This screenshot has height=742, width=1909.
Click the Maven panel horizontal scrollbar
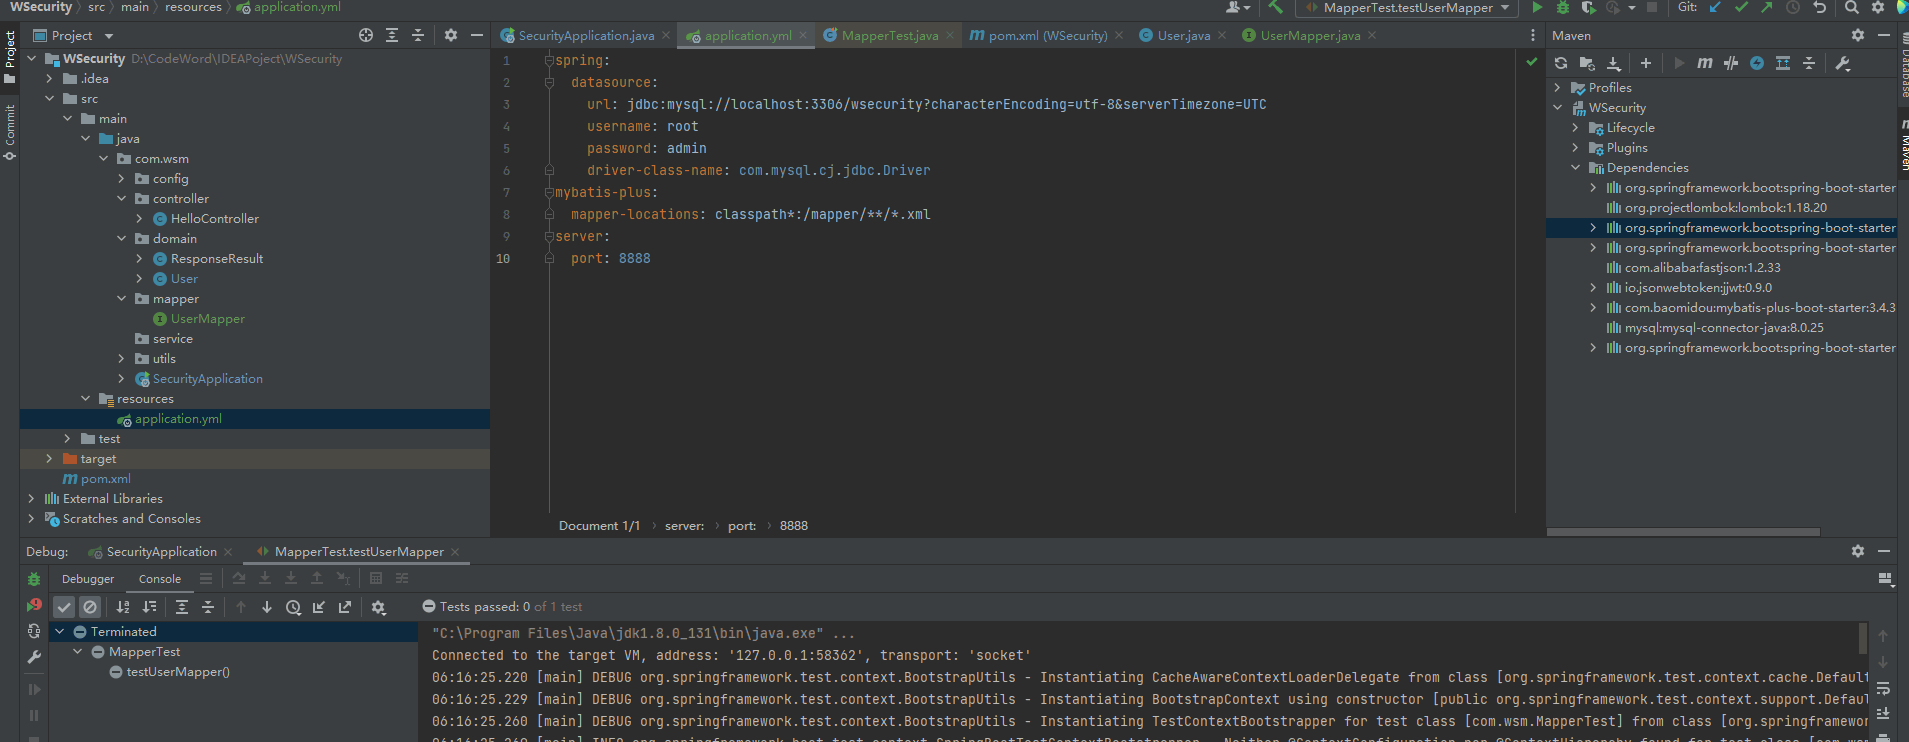(1683, 532)
